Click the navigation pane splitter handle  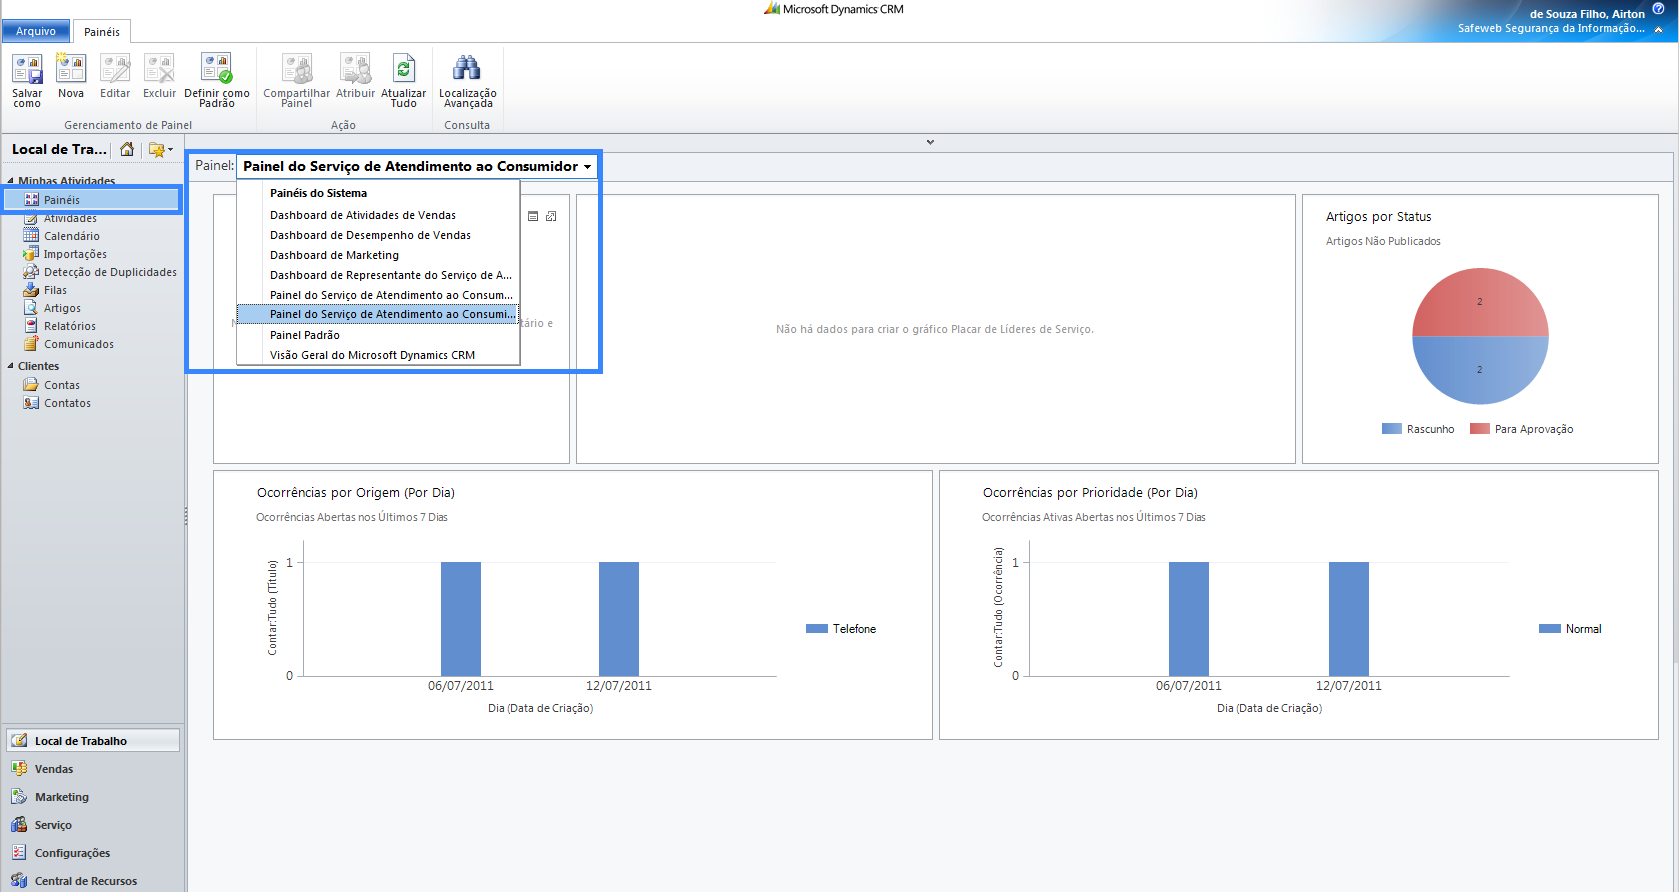pos(186,516)
